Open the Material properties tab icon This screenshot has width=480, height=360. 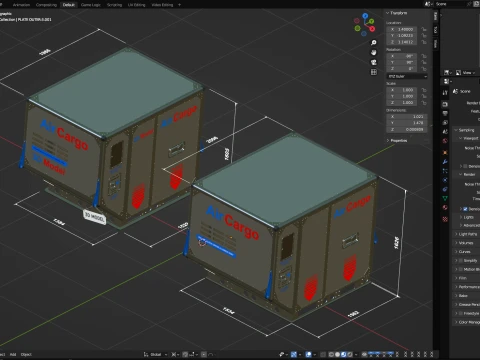(x=445, y=208)
